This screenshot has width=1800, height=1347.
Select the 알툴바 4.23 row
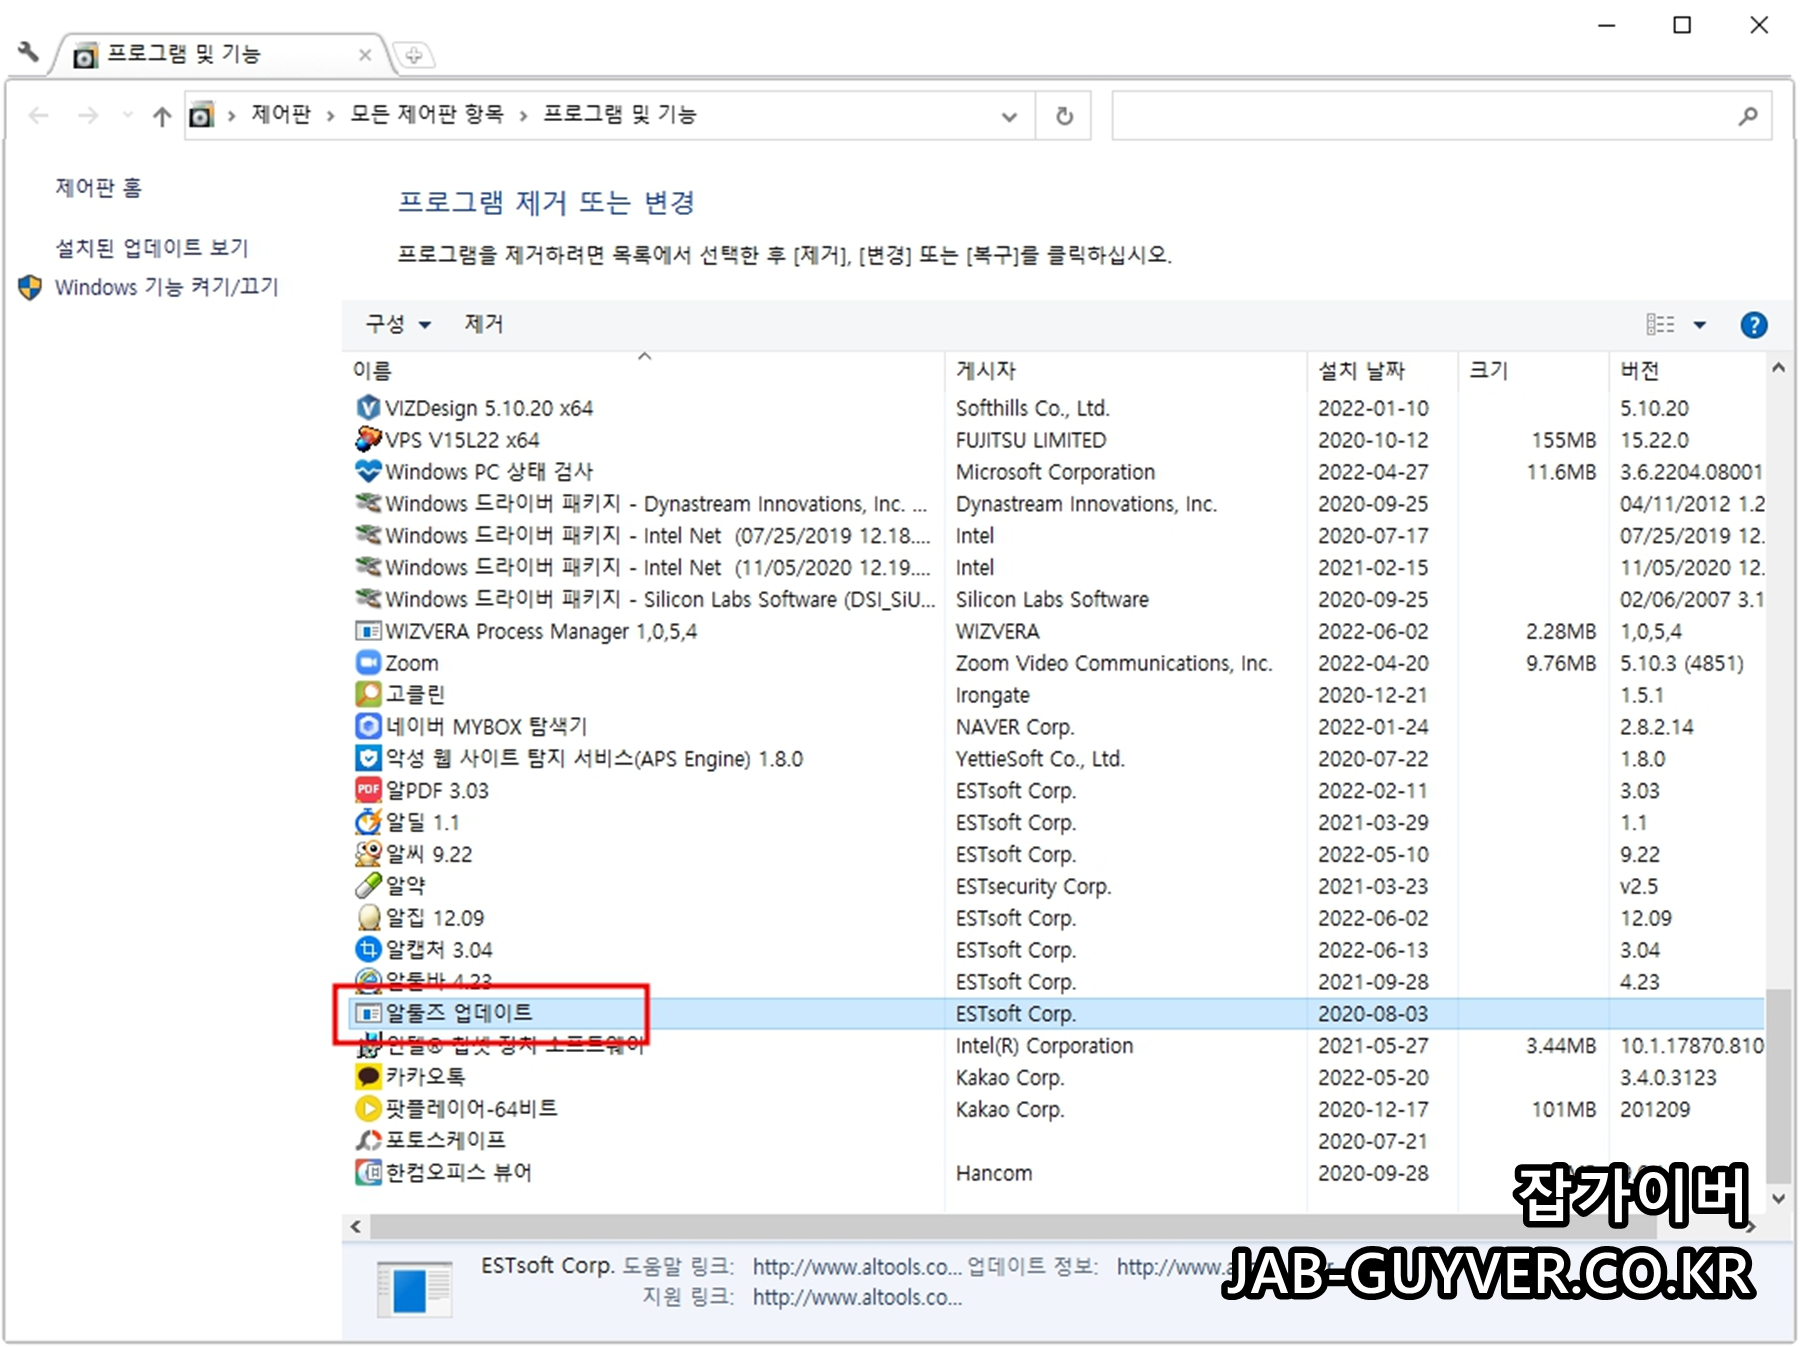tap(1054, 981)
